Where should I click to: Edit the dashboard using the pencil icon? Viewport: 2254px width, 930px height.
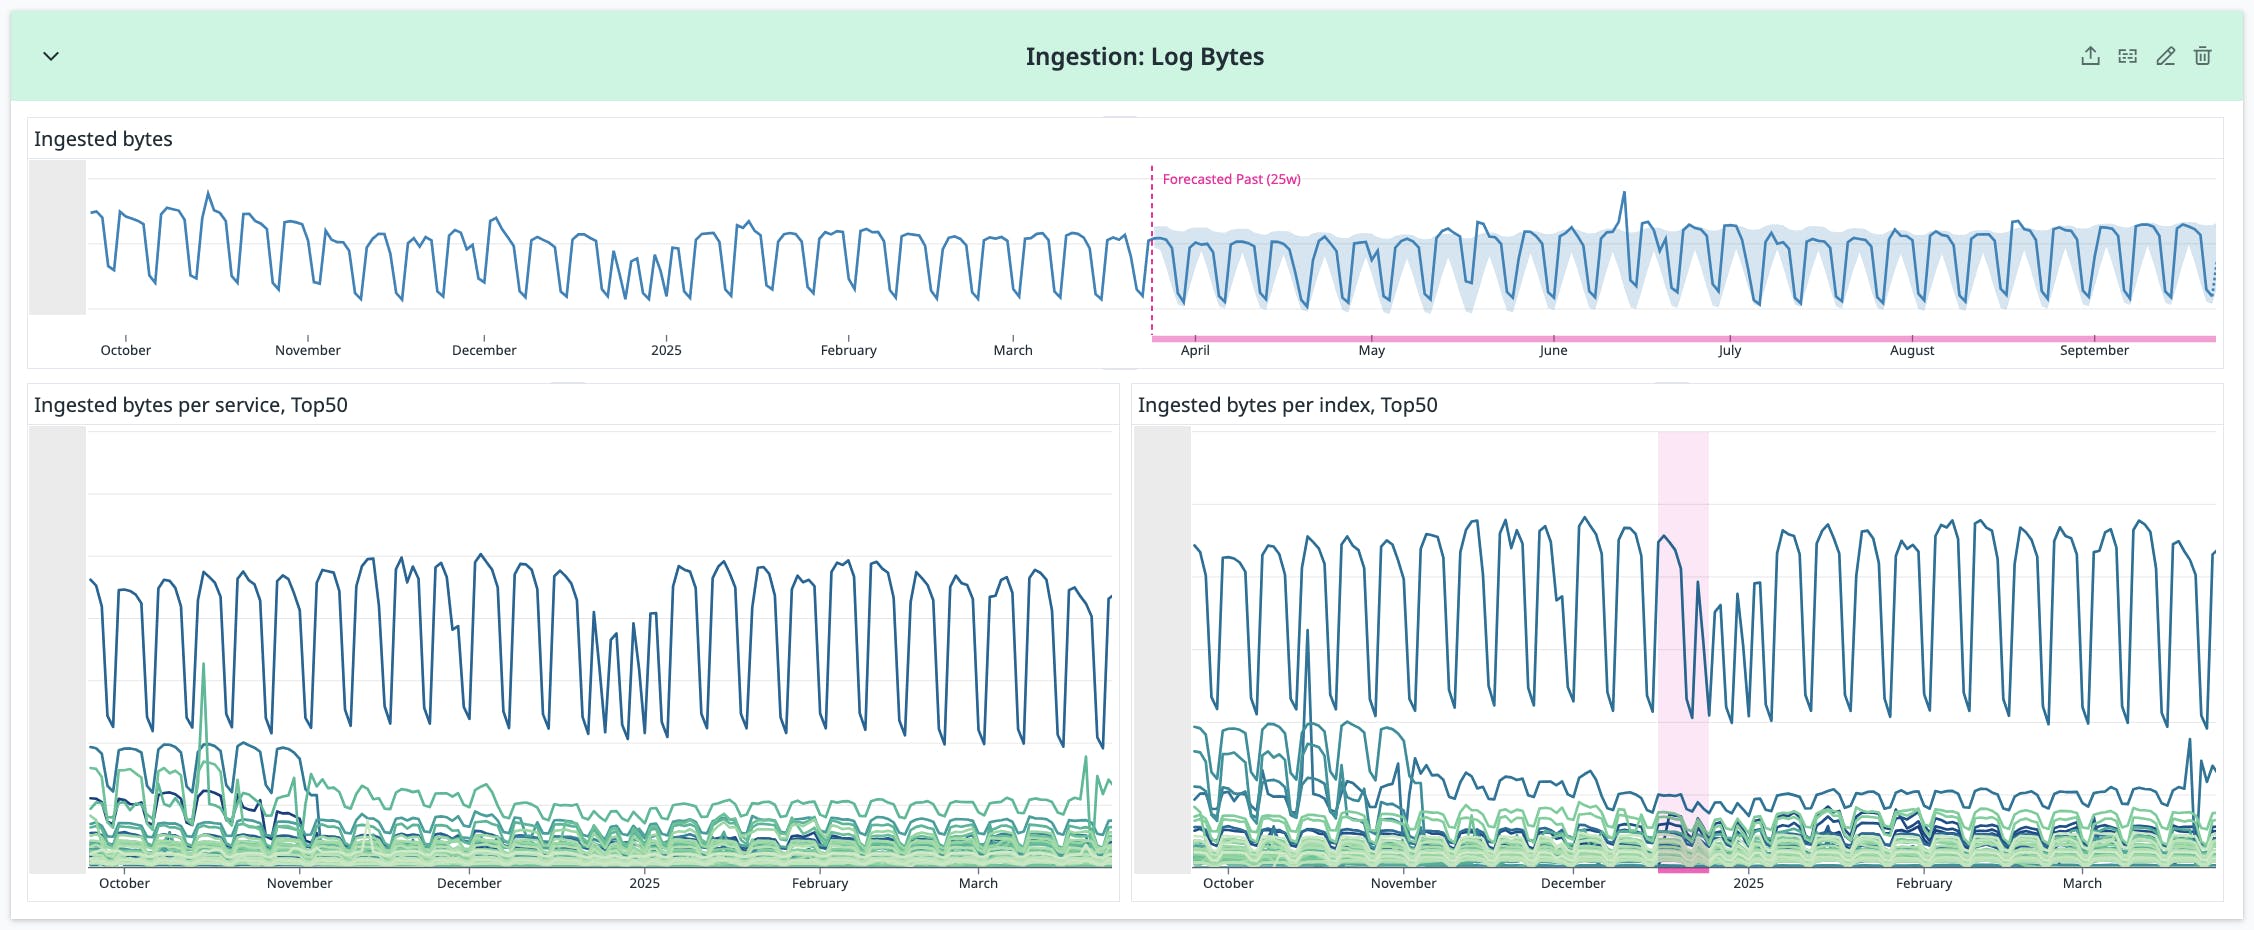[2165, 56]
